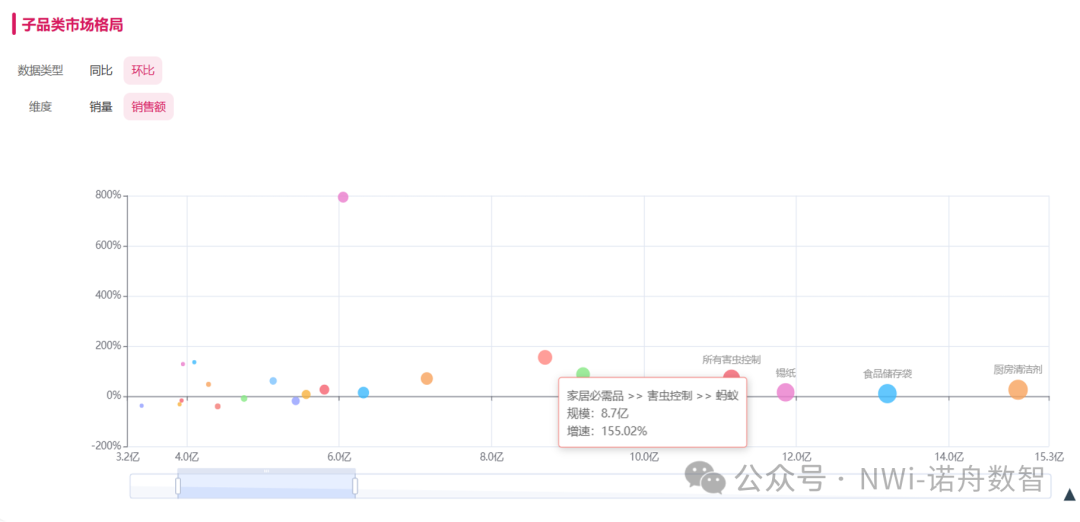
Task: Click the pink bubble at the 800% level
Action: [x=343, y=197]
